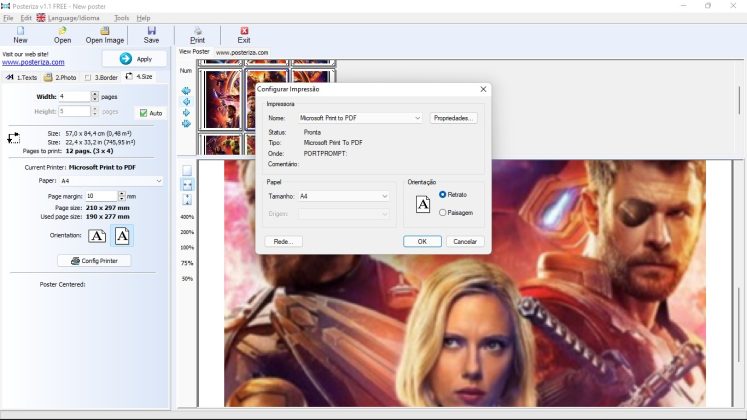
Task: Close the Configurar Impressão dialog
Action: tap(483, 89)
